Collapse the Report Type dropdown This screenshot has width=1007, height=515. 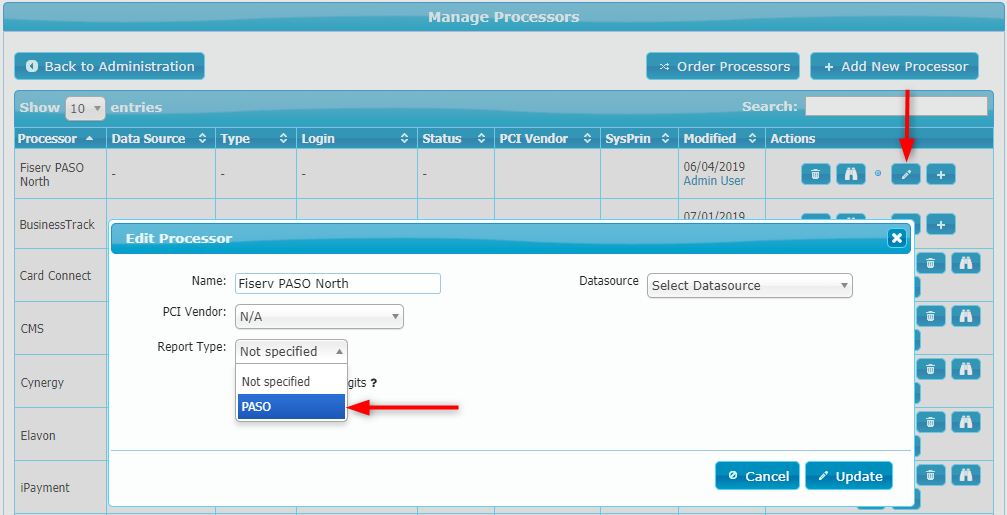pyautogui.click(x=292, y=351)
